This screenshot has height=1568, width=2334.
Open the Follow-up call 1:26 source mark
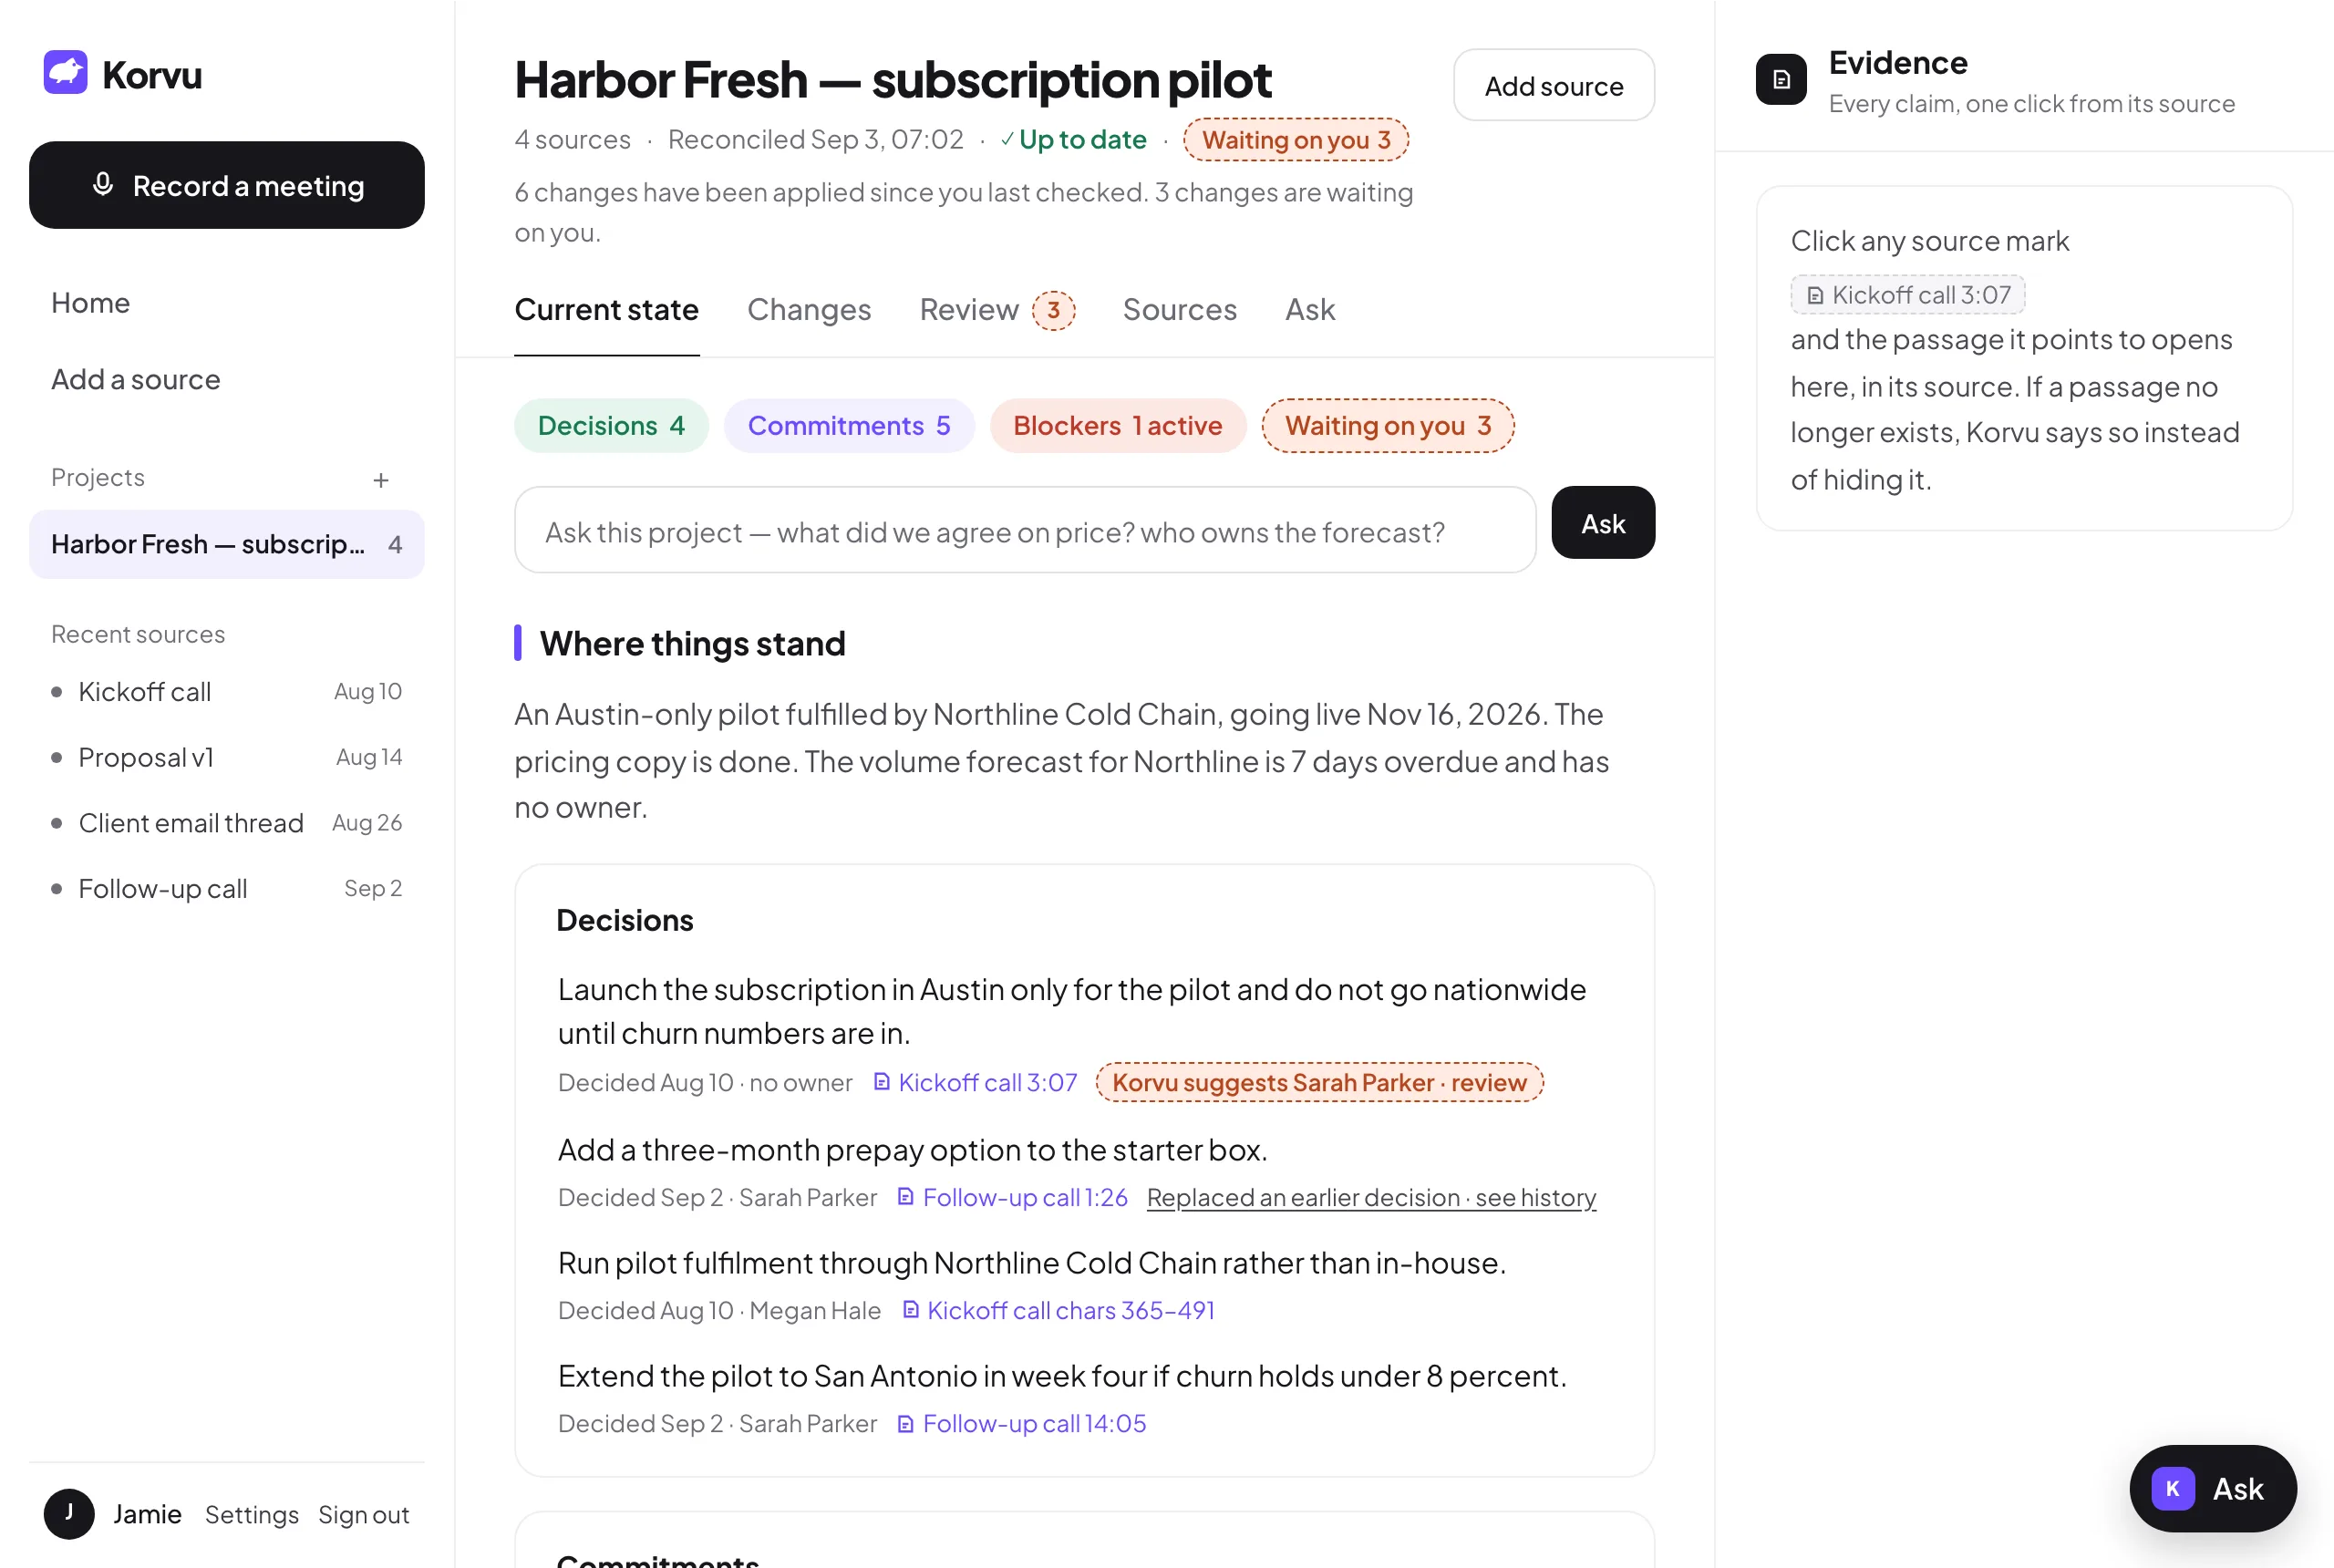point(1013,1197)
